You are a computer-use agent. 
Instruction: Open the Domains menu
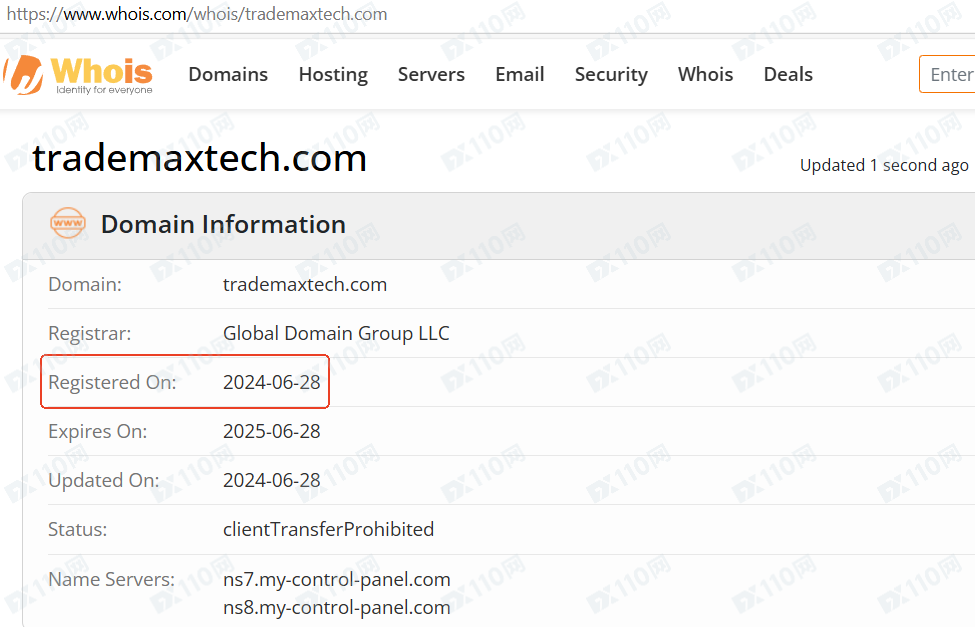click(x=228, y=75)
